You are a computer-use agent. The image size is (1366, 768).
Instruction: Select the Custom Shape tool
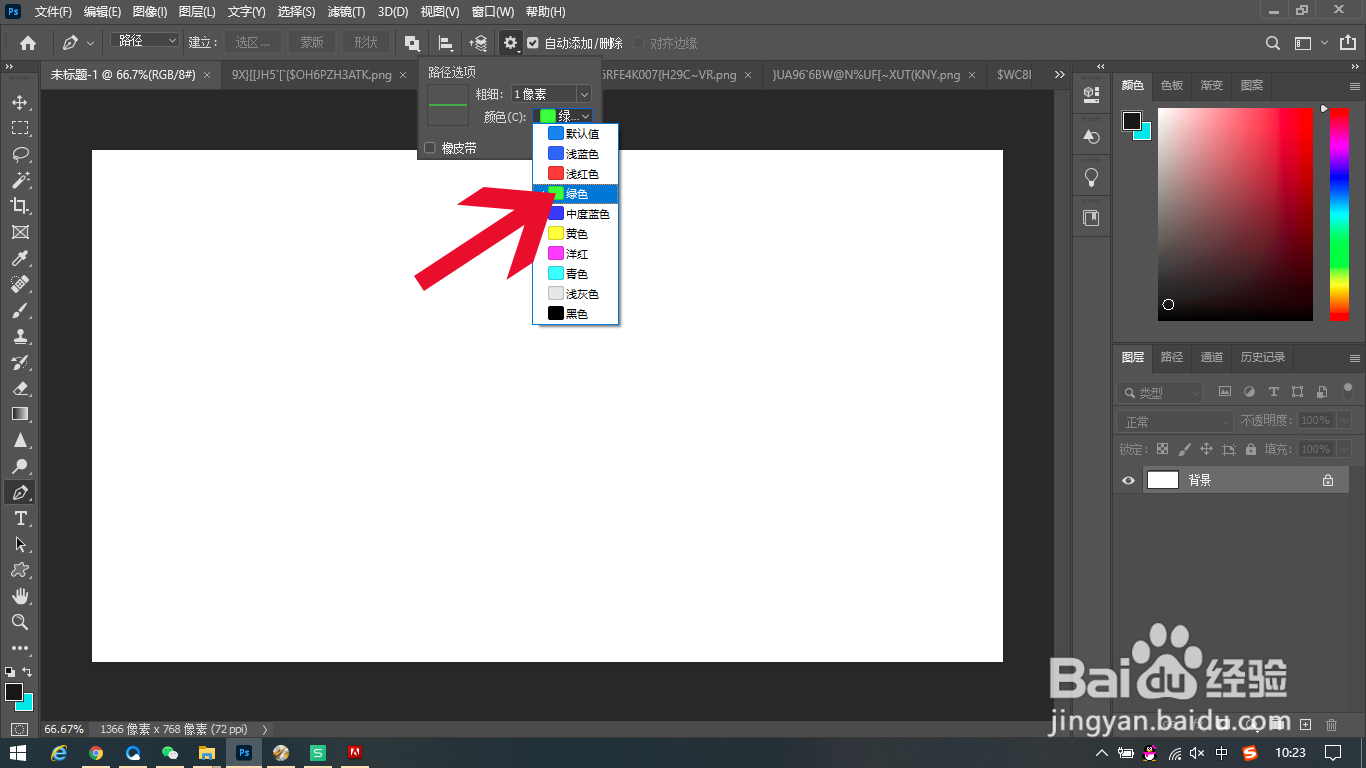point(19,570)
